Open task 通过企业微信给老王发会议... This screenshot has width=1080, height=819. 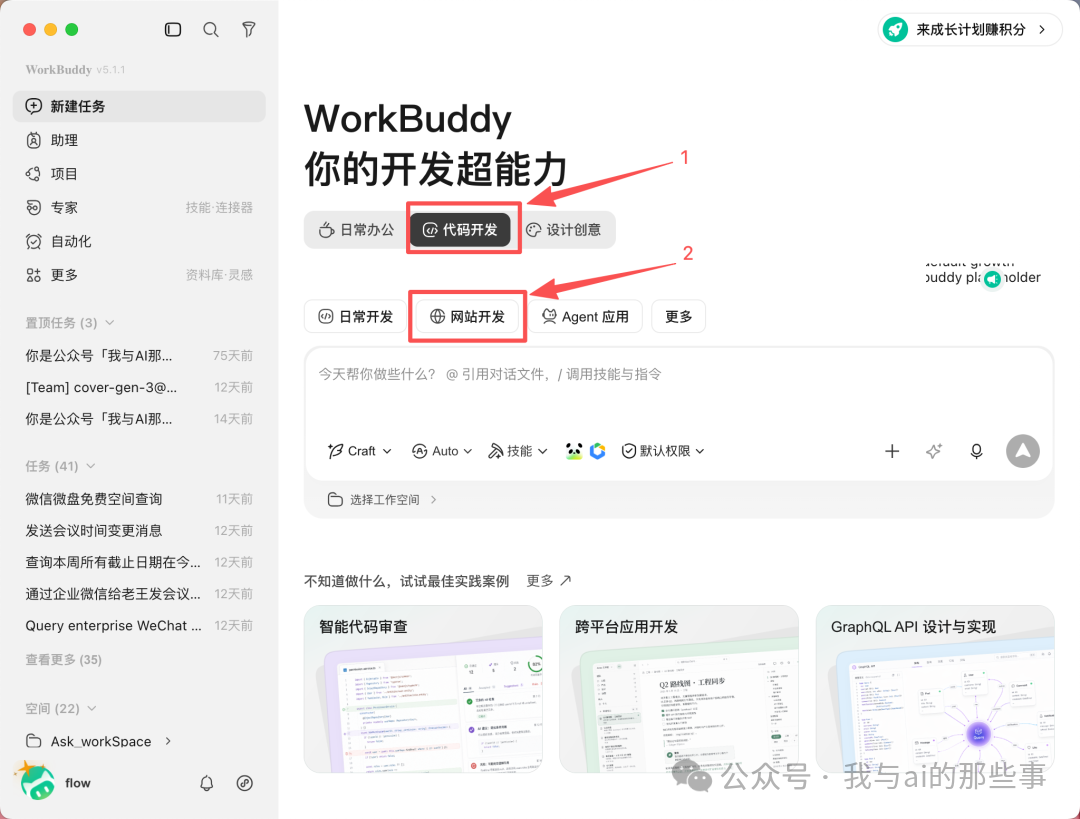coord(139,594)
